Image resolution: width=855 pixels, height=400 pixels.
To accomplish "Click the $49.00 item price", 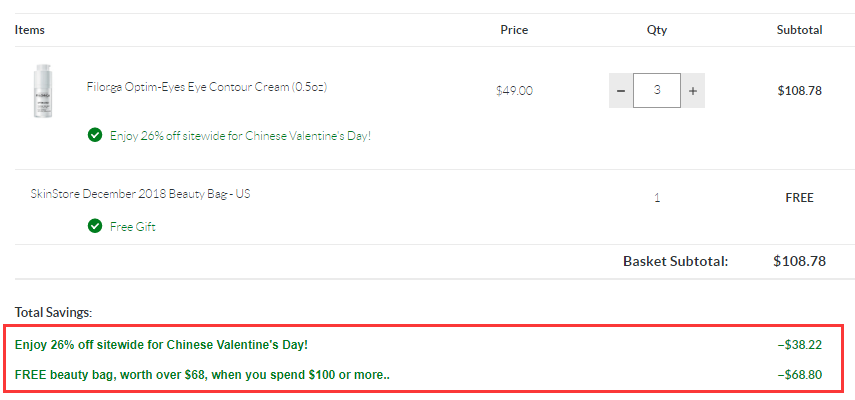I will [514, 91].
